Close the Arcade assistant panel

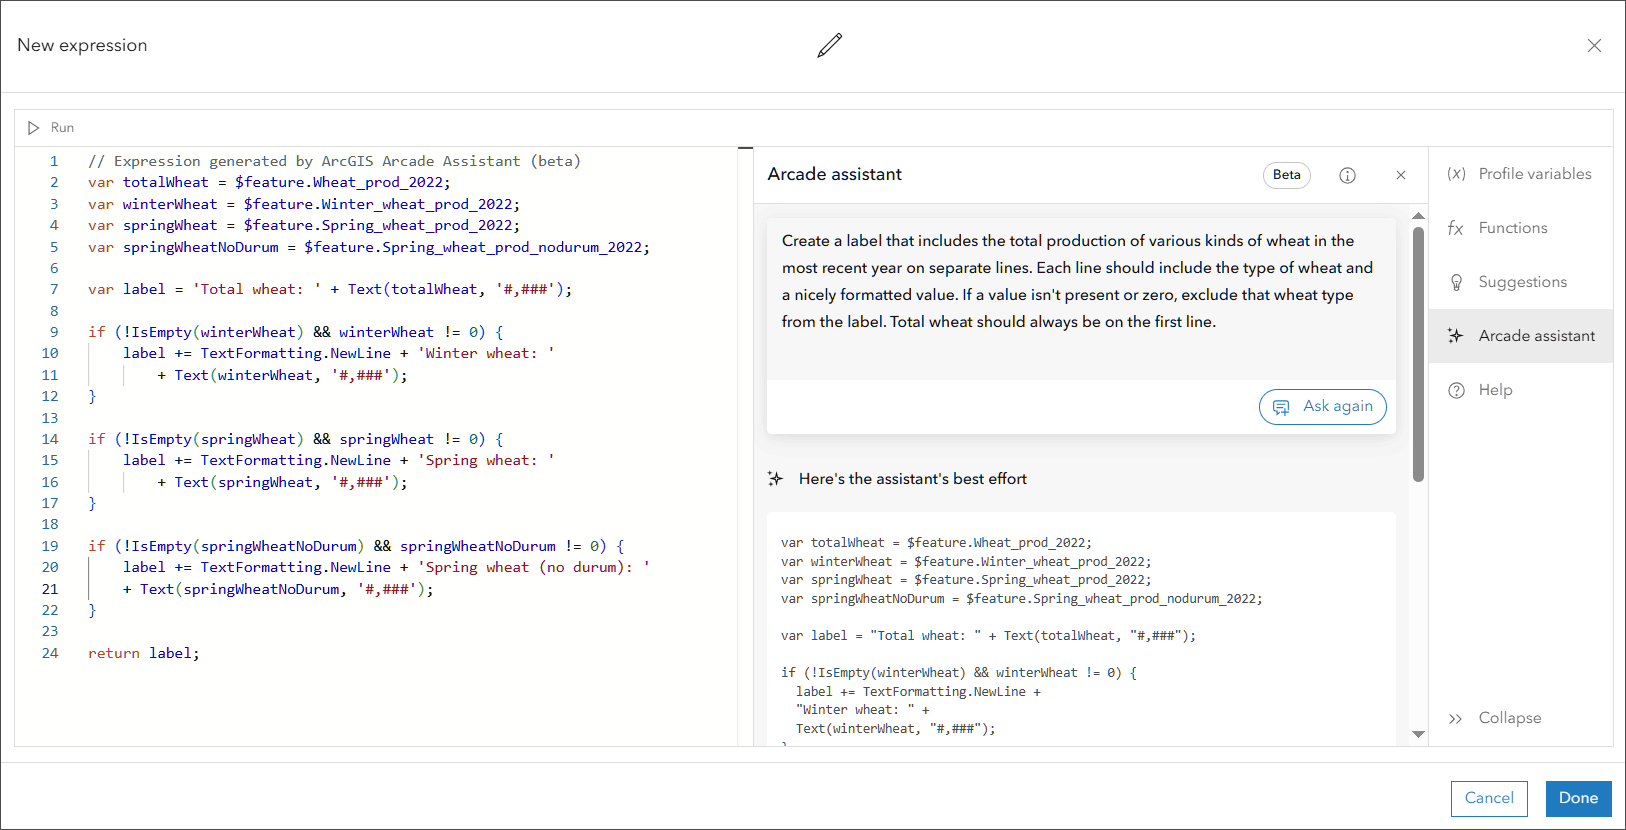click(x=1400, y=175)
